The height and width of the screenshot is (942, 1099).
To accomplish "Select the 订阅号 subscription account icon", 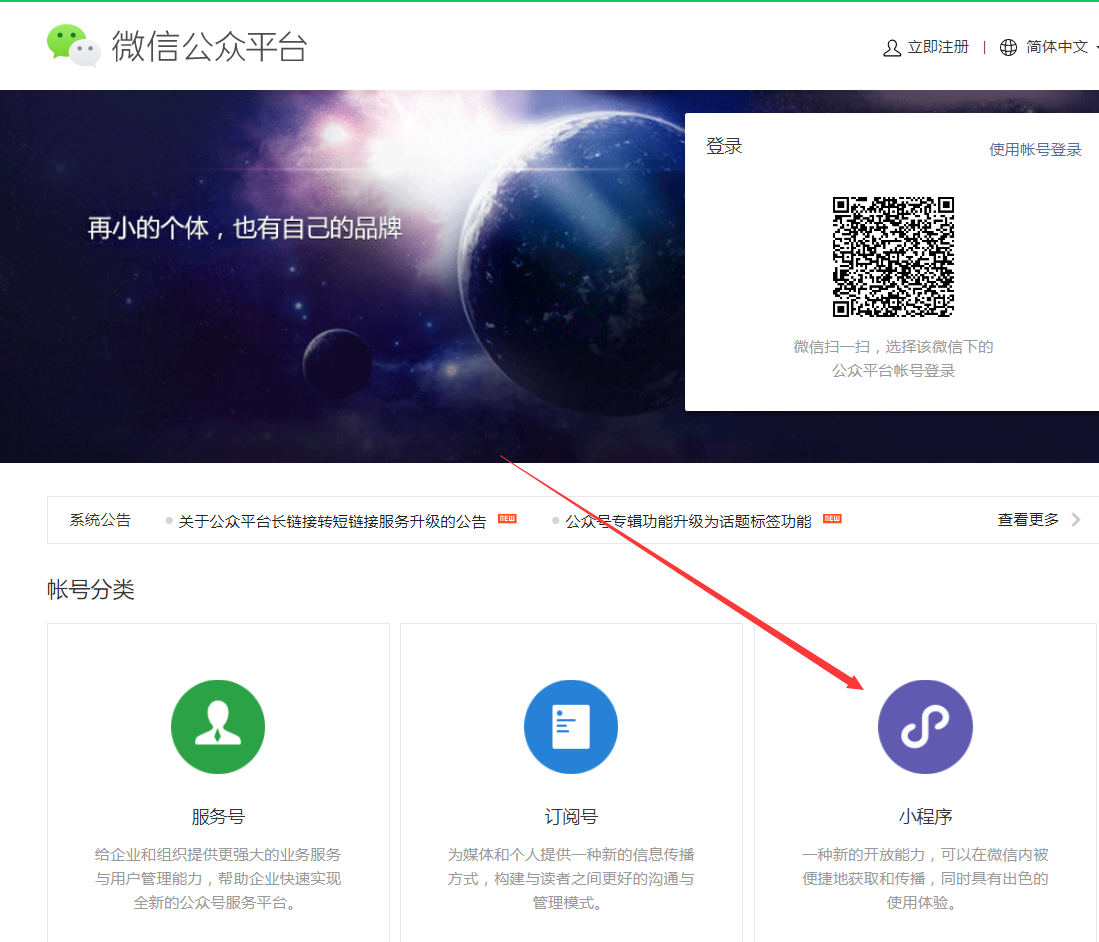I will [x=570, y=727].
